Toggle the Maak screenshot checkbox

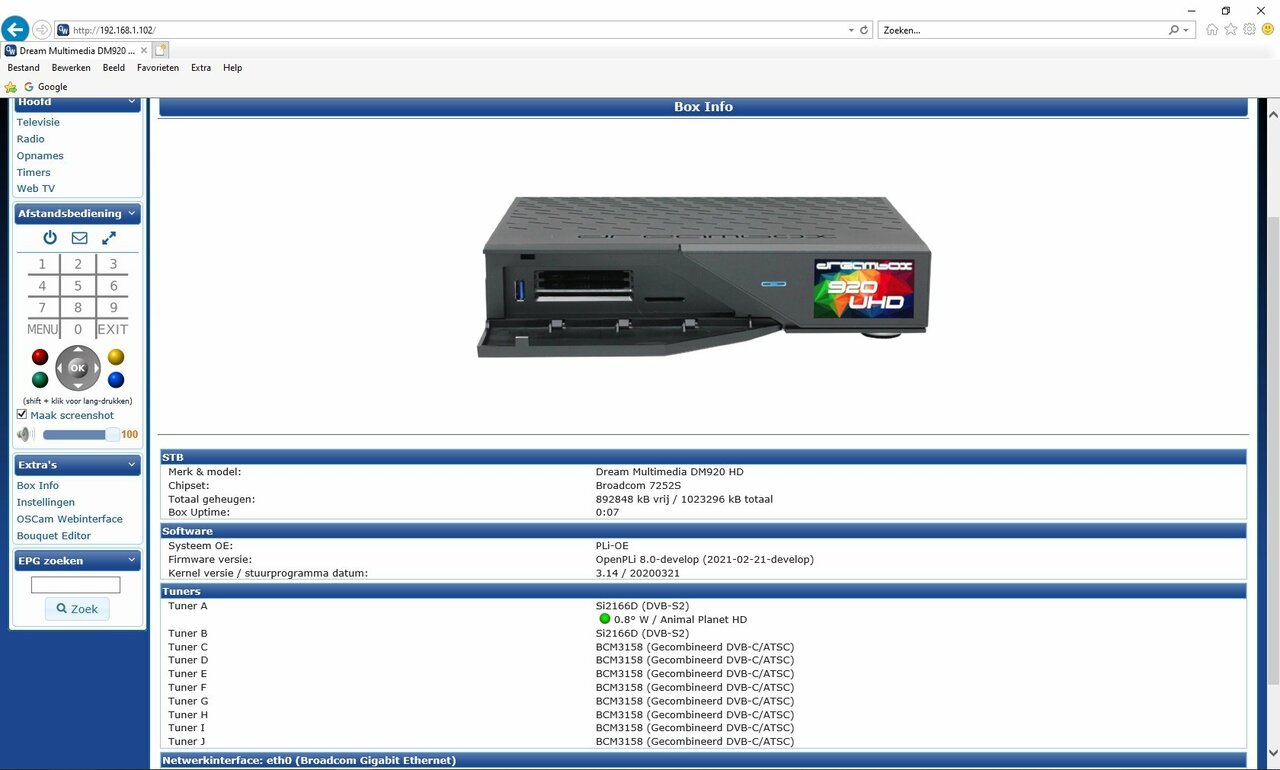tap(22, 415)
